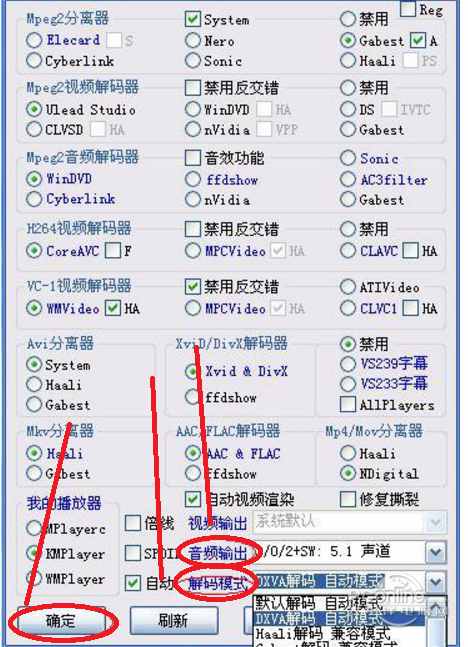The image size is (468, 647).
Task: Choose the CLVC1 decoder option
Action: [x=348, y=308]
